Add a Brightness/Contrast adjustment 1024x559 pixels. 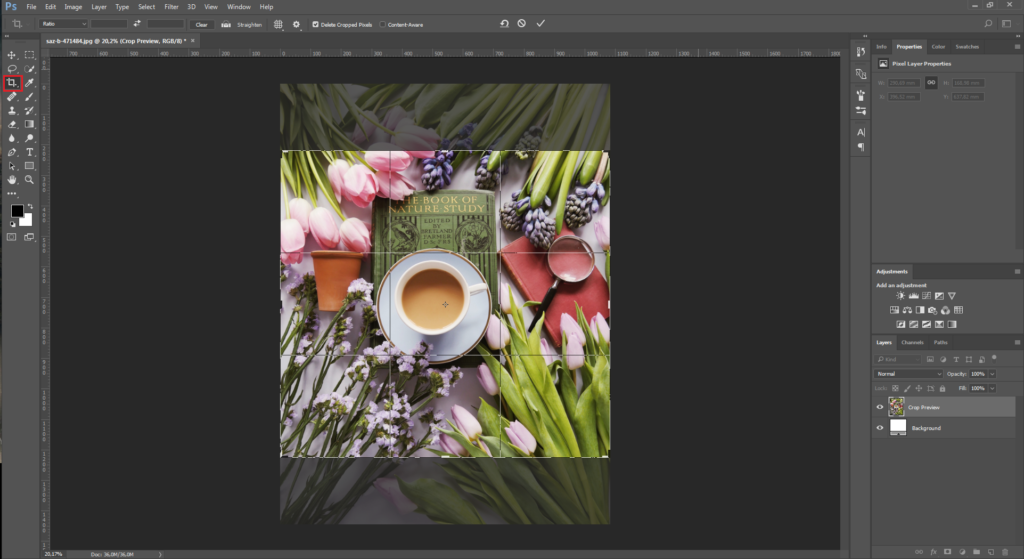click(x=901, y=296)
